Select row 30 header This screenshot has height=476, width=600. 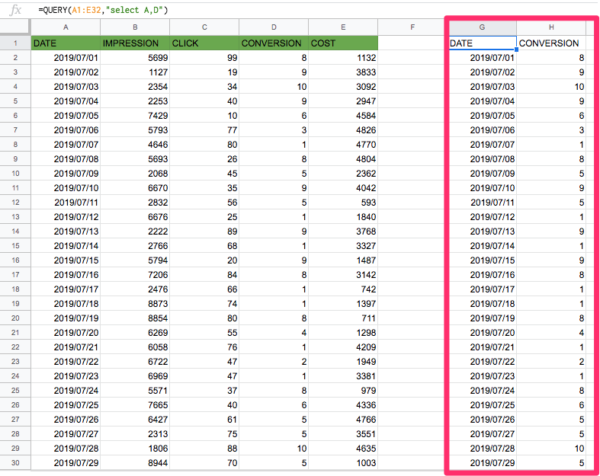coord(15,463)
